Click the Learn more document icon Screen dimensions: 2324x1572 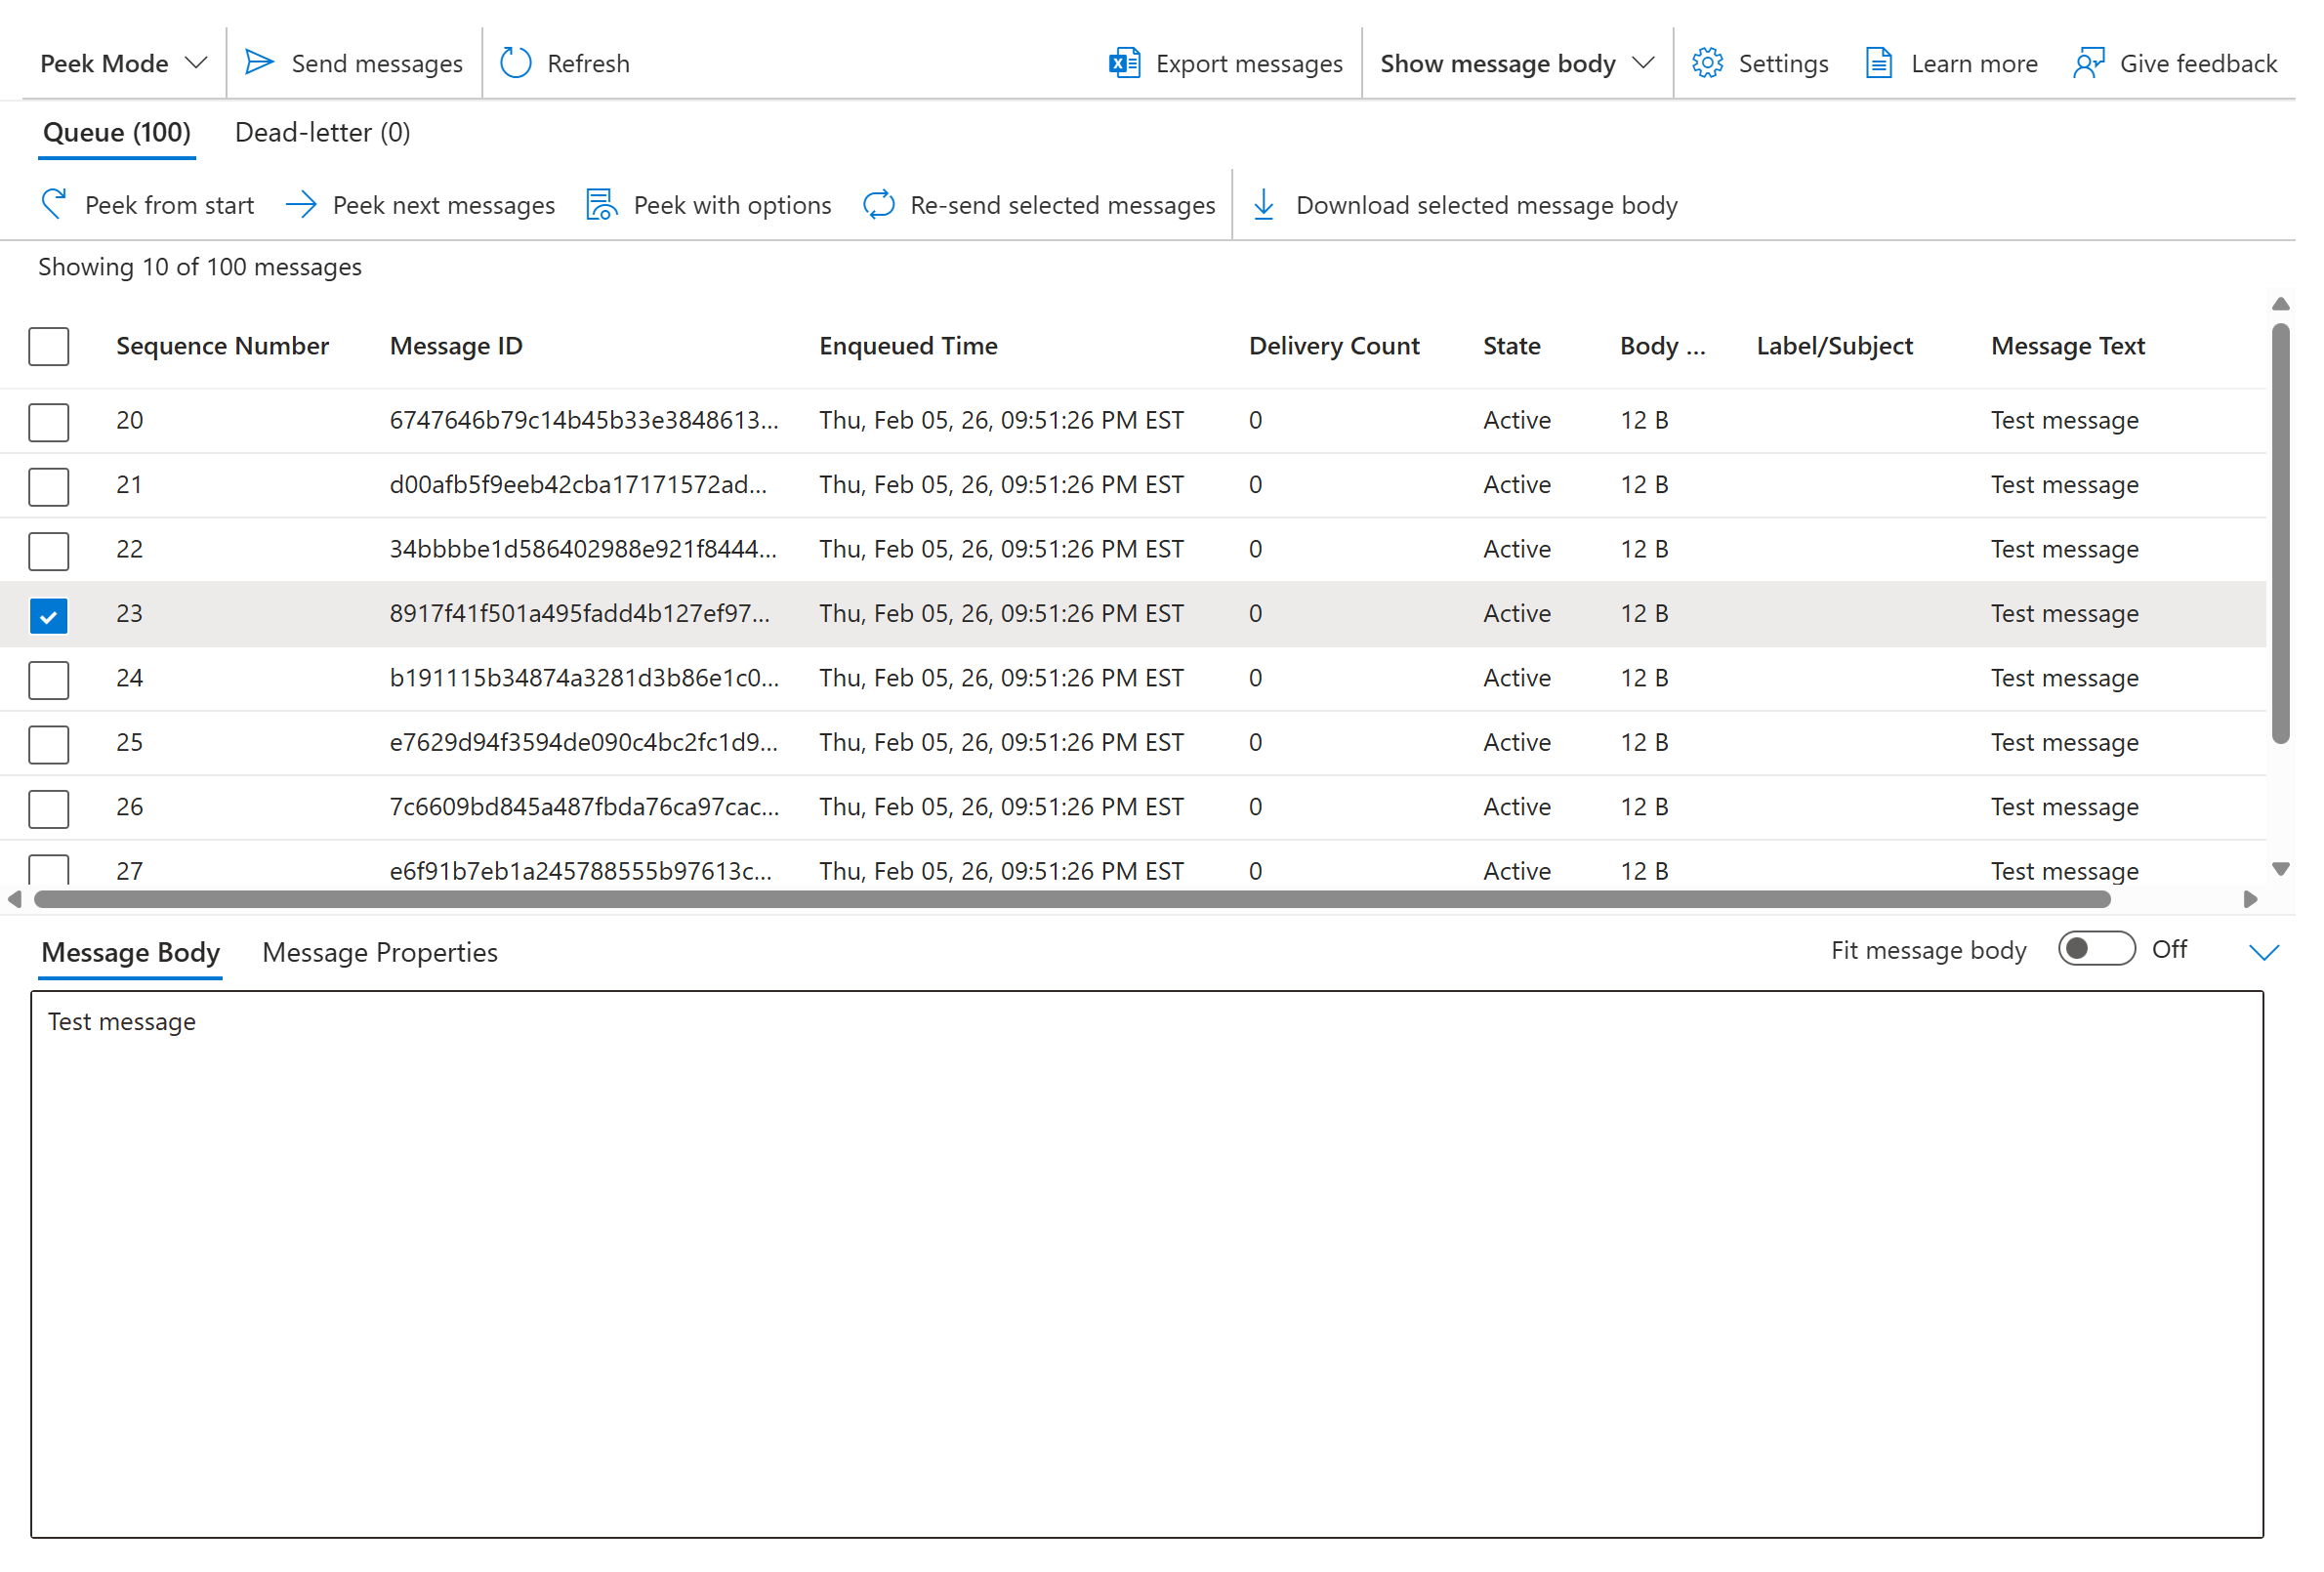click(x=1880, y=63)
